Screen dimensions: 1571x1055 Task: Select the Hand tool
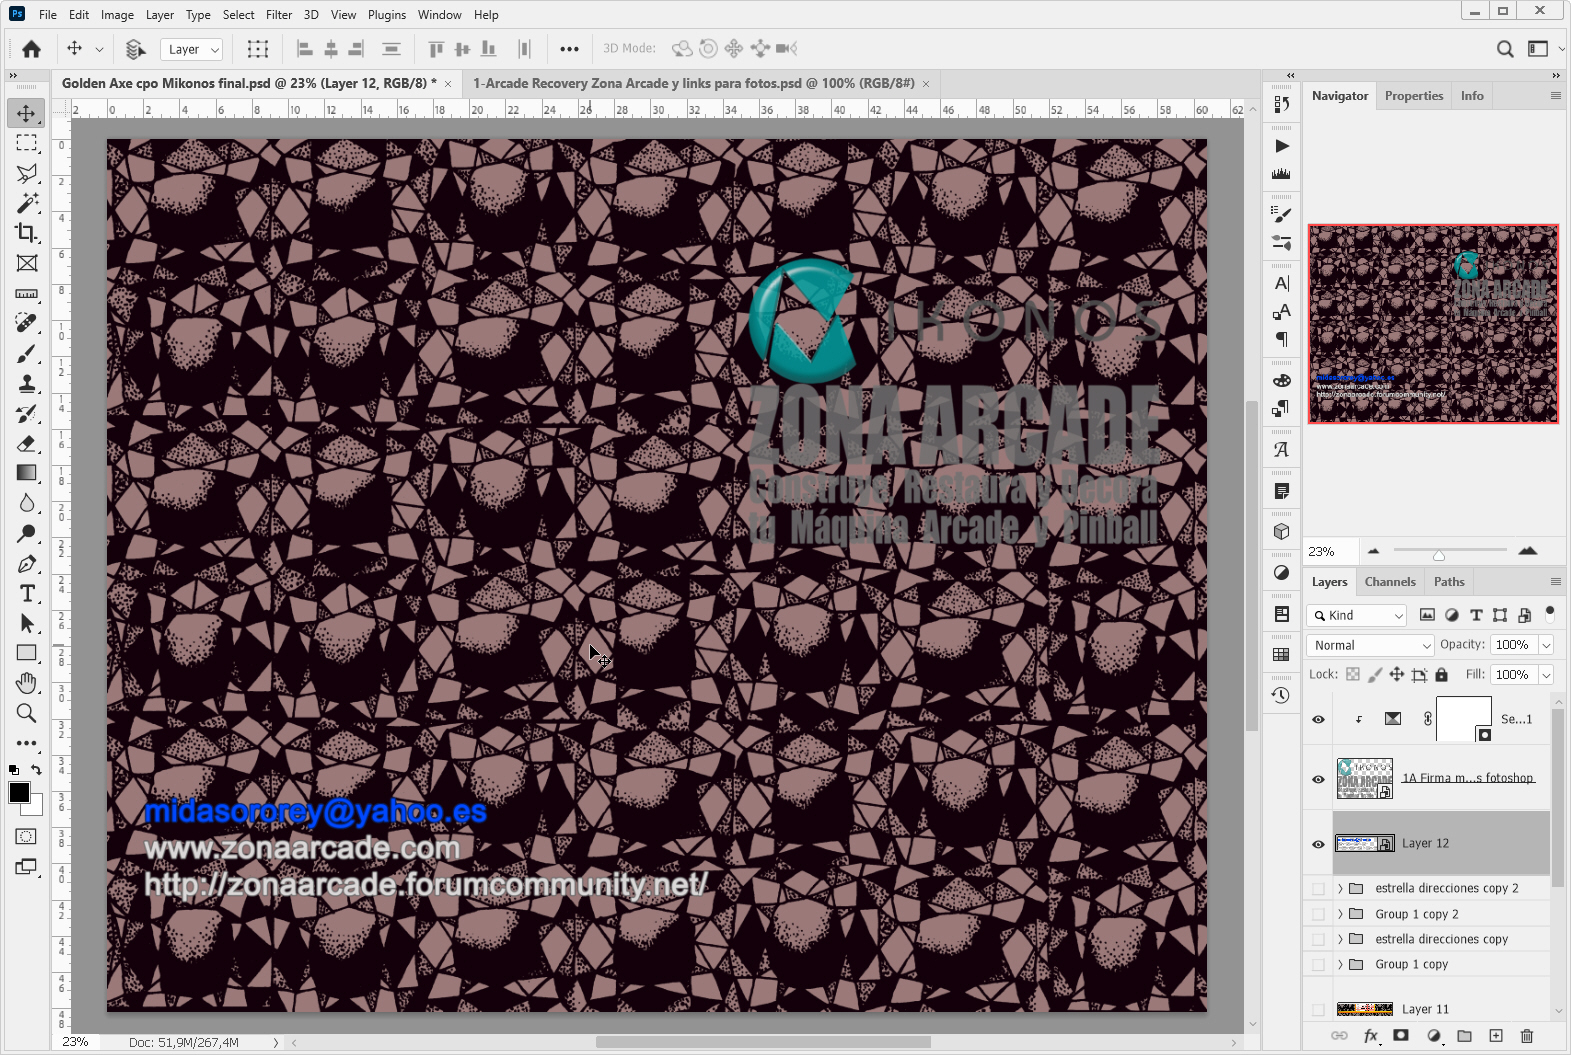[27, 684]
